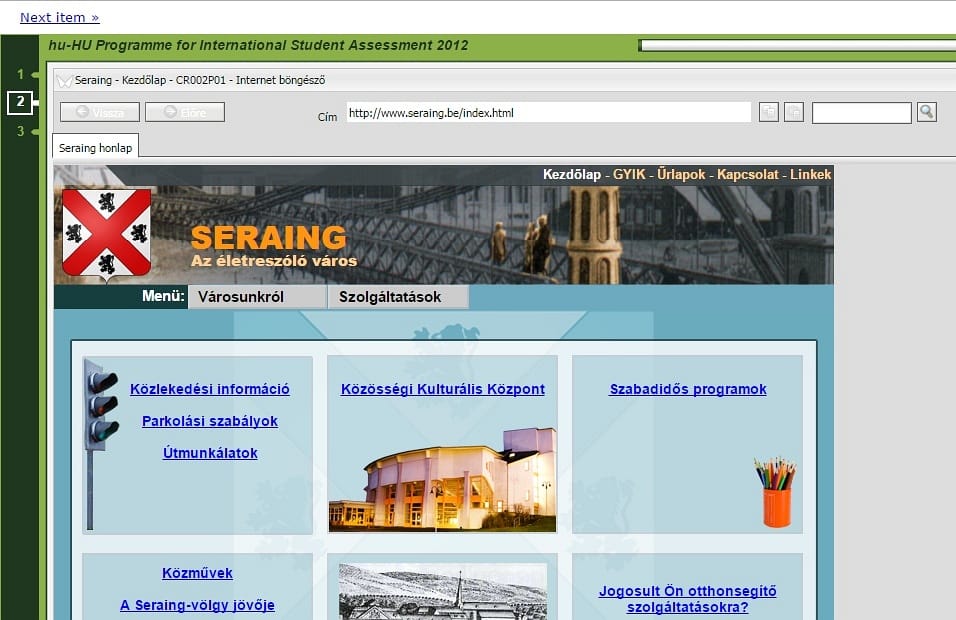Select question 2 in sidebar
The height and width of the screenshot is (620, 956).
(20, 102)
